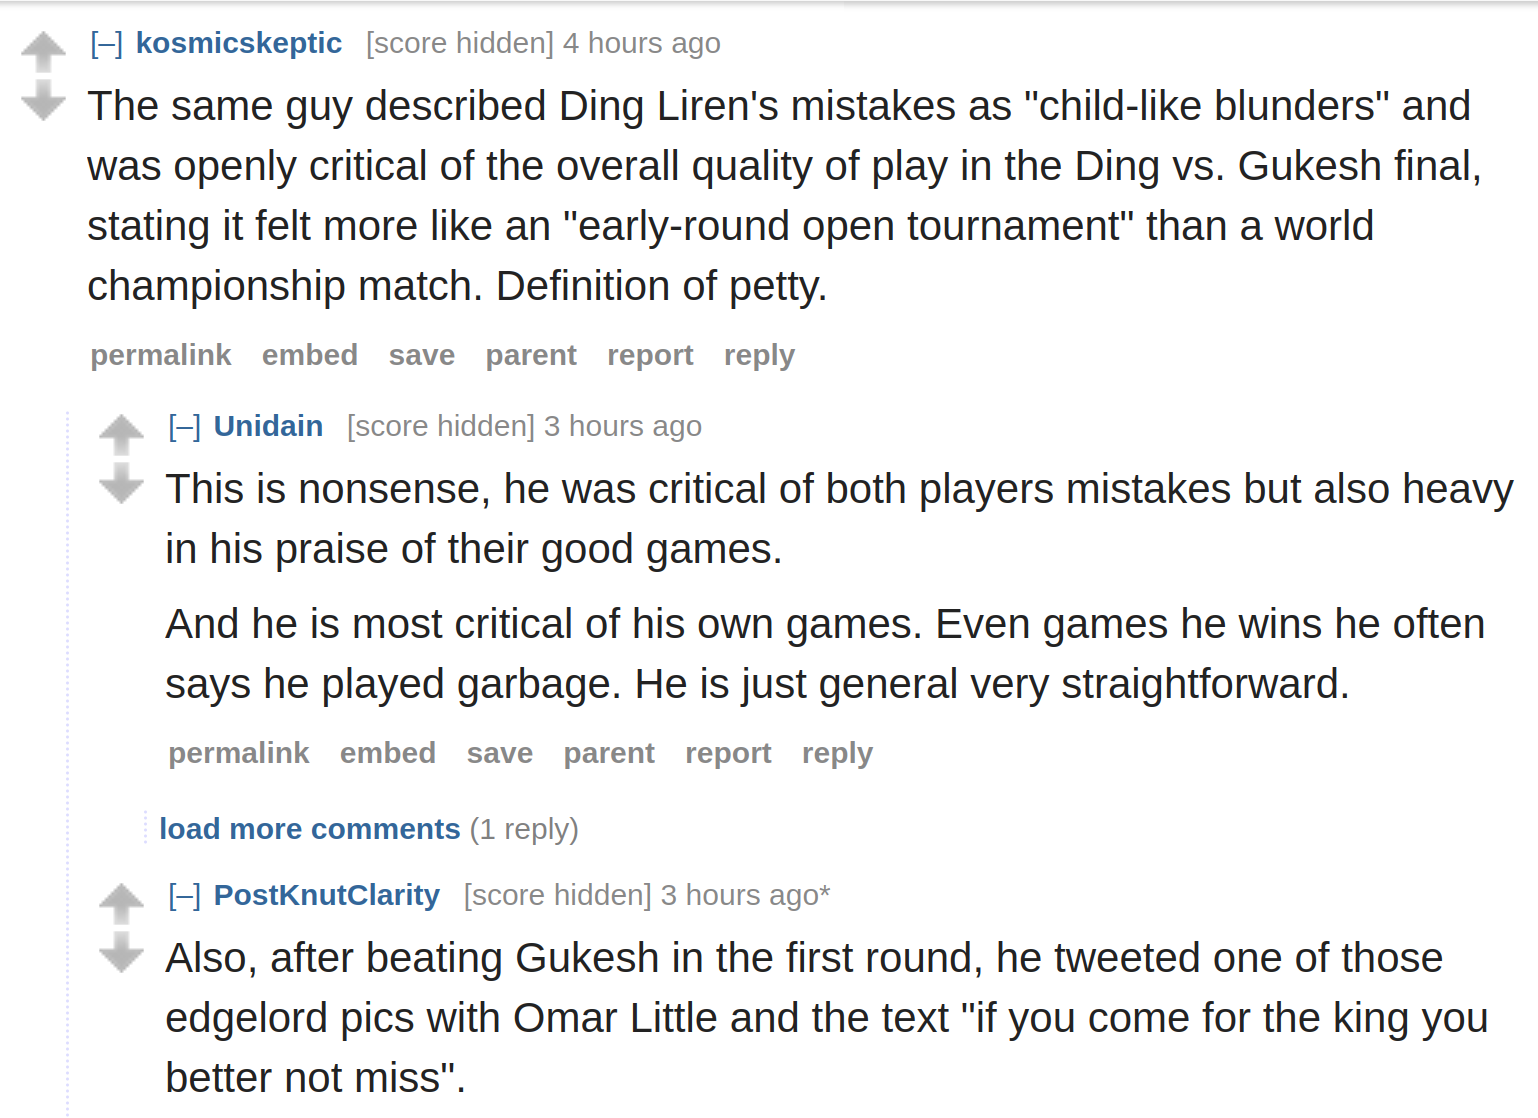1538x1118 pixels.
Task: Downvote kosmicskeptic's comment
Action: tap(43, 100)
